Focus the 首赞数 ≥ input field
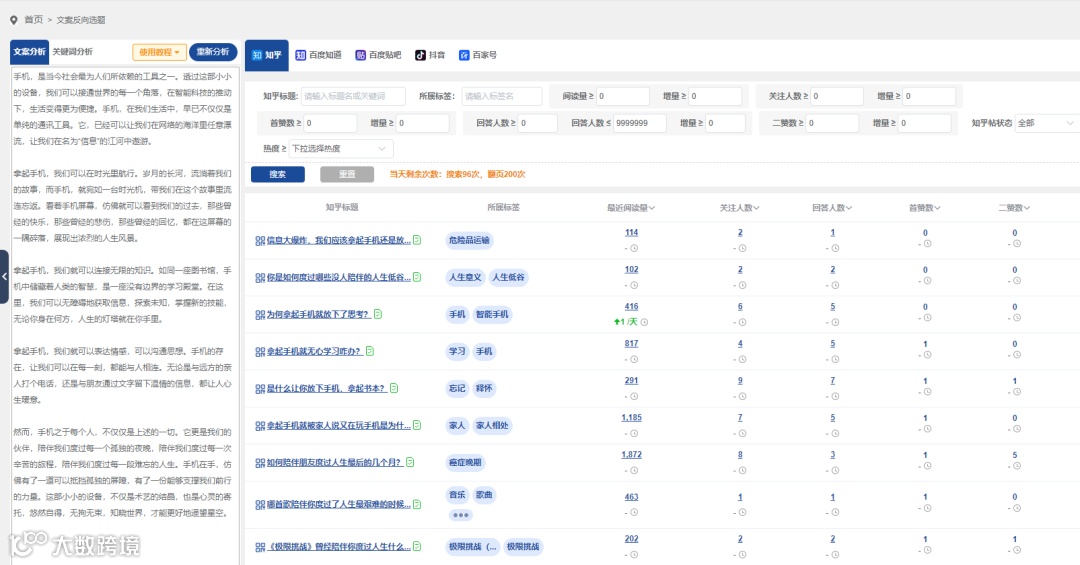 point(330,123)
